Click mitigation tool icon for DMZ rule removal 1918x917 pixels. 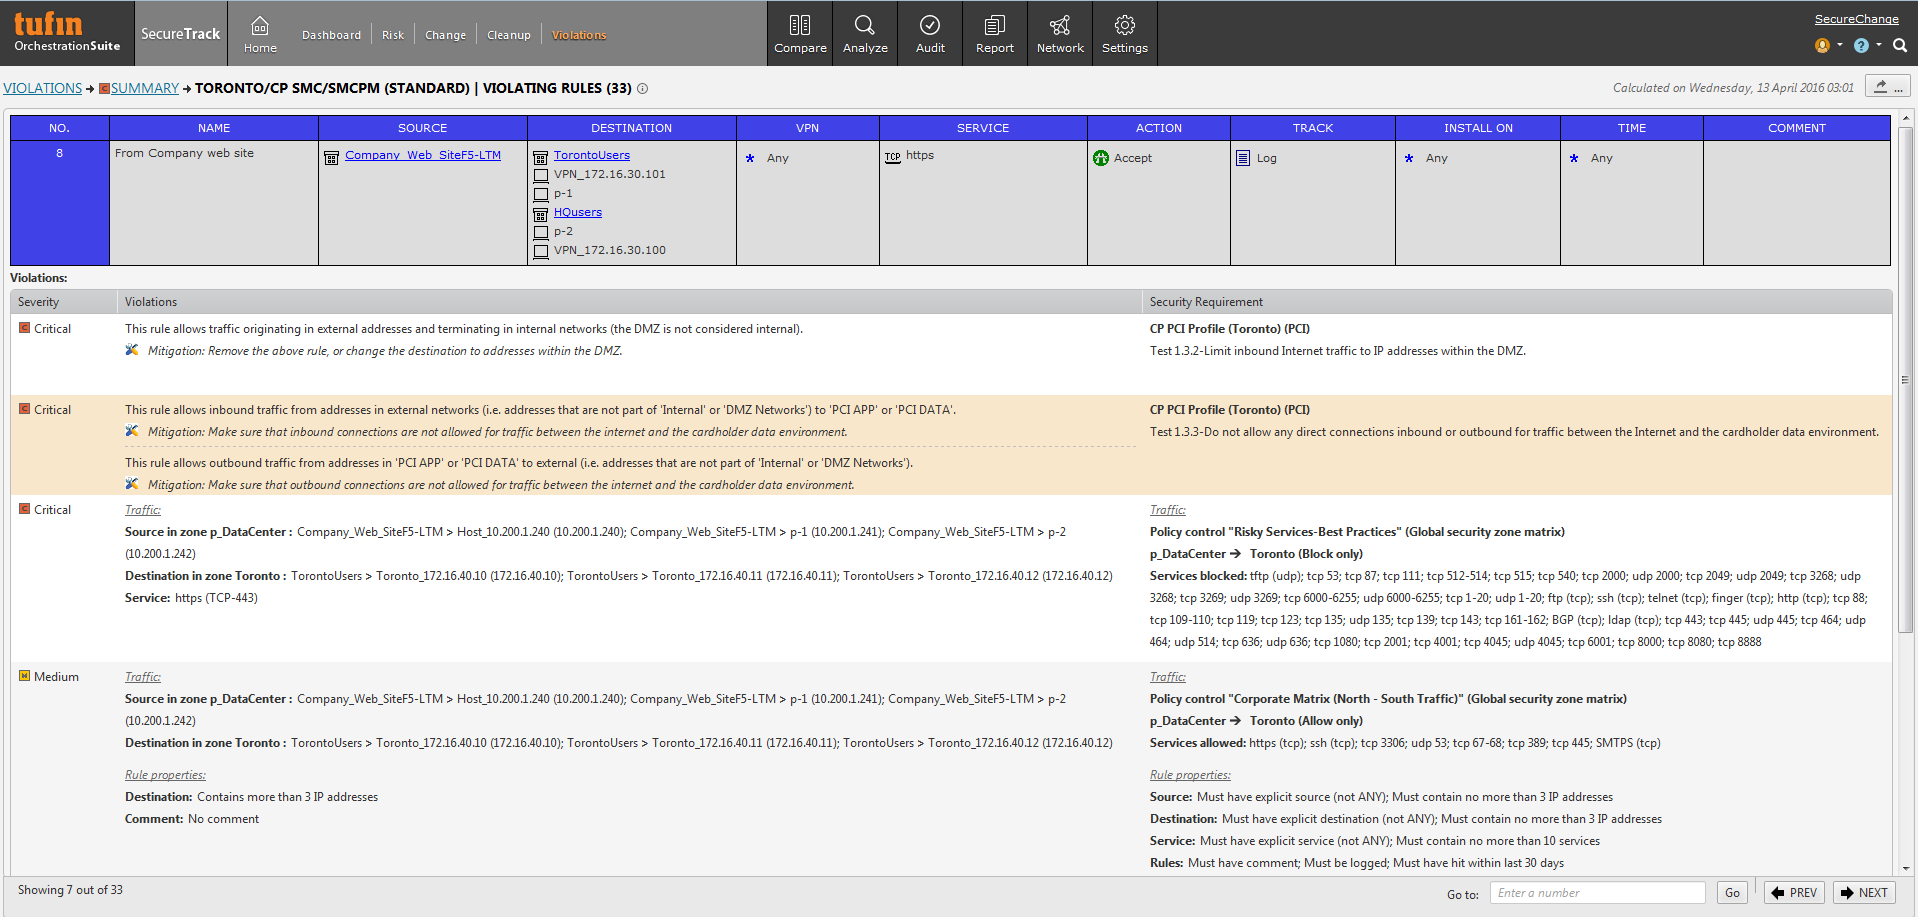point(132,350)
